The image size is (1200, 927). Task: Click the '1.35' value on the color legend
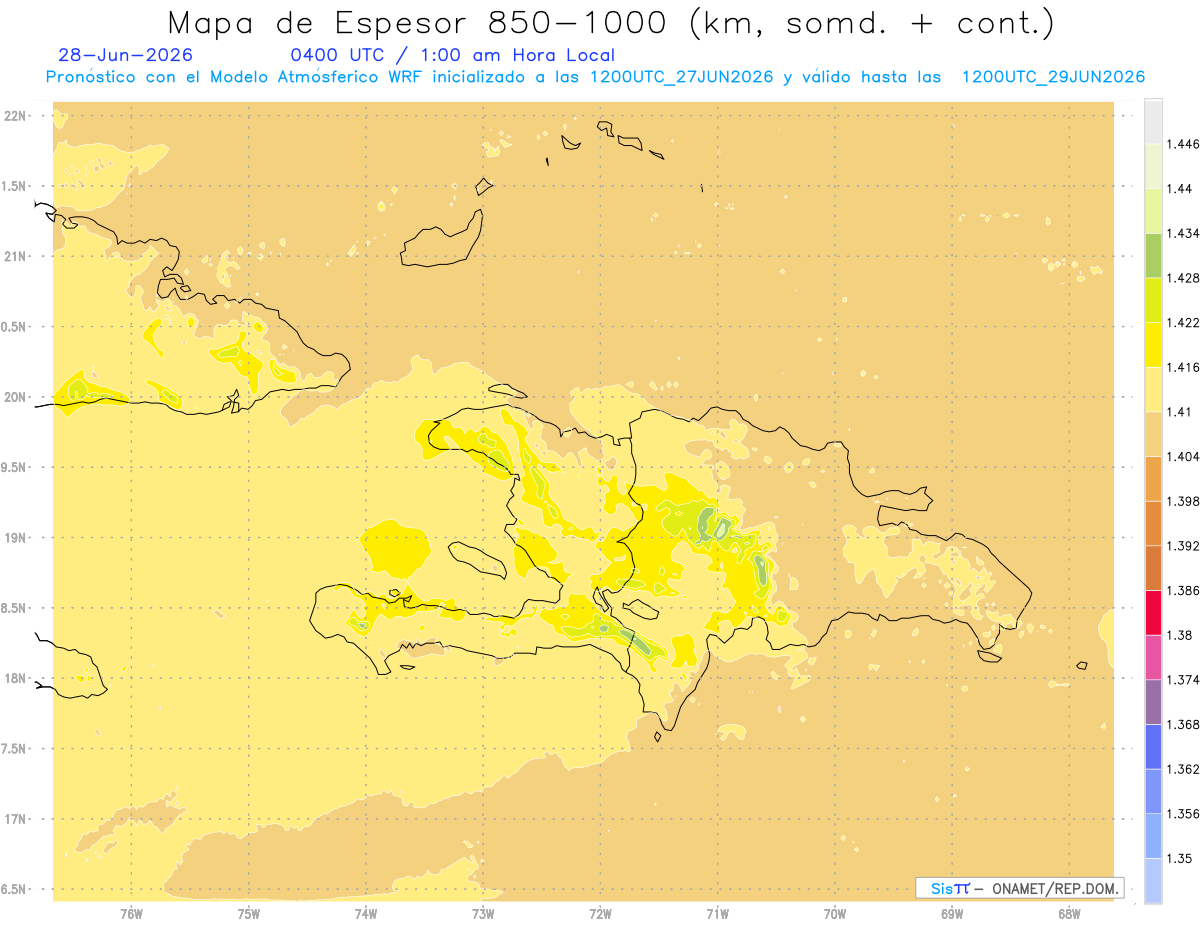coord(1181,858)
